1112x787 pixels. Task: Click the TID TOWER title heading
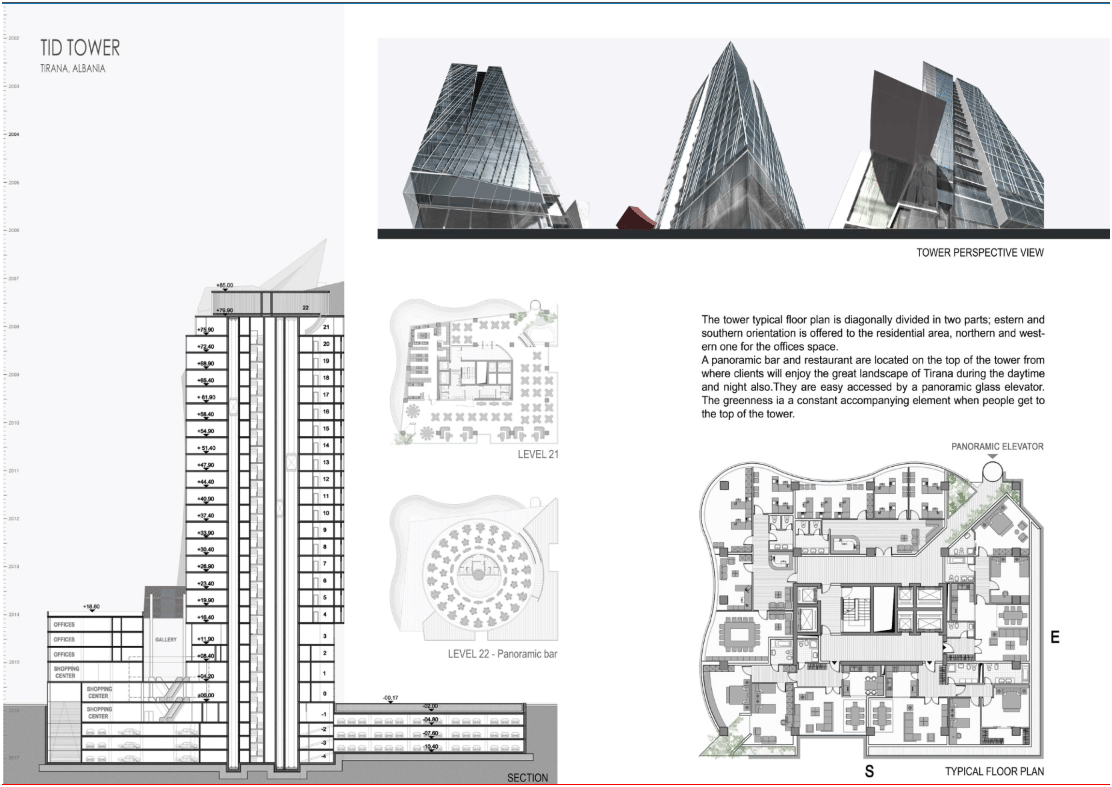[x=80, y=48]
